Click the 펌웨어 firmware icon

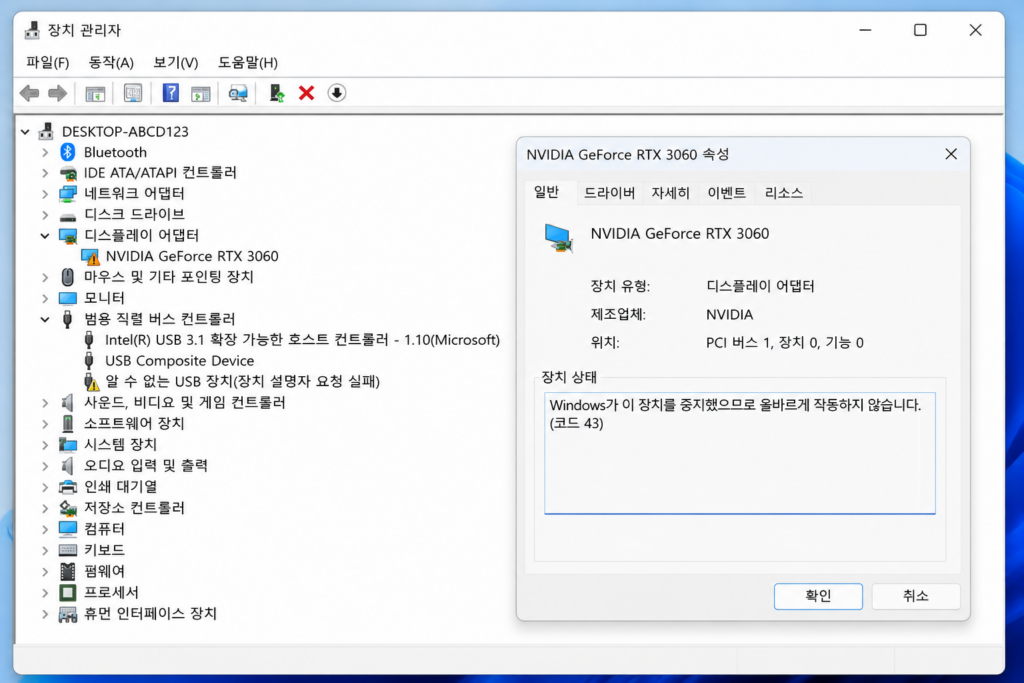[68, 571]
